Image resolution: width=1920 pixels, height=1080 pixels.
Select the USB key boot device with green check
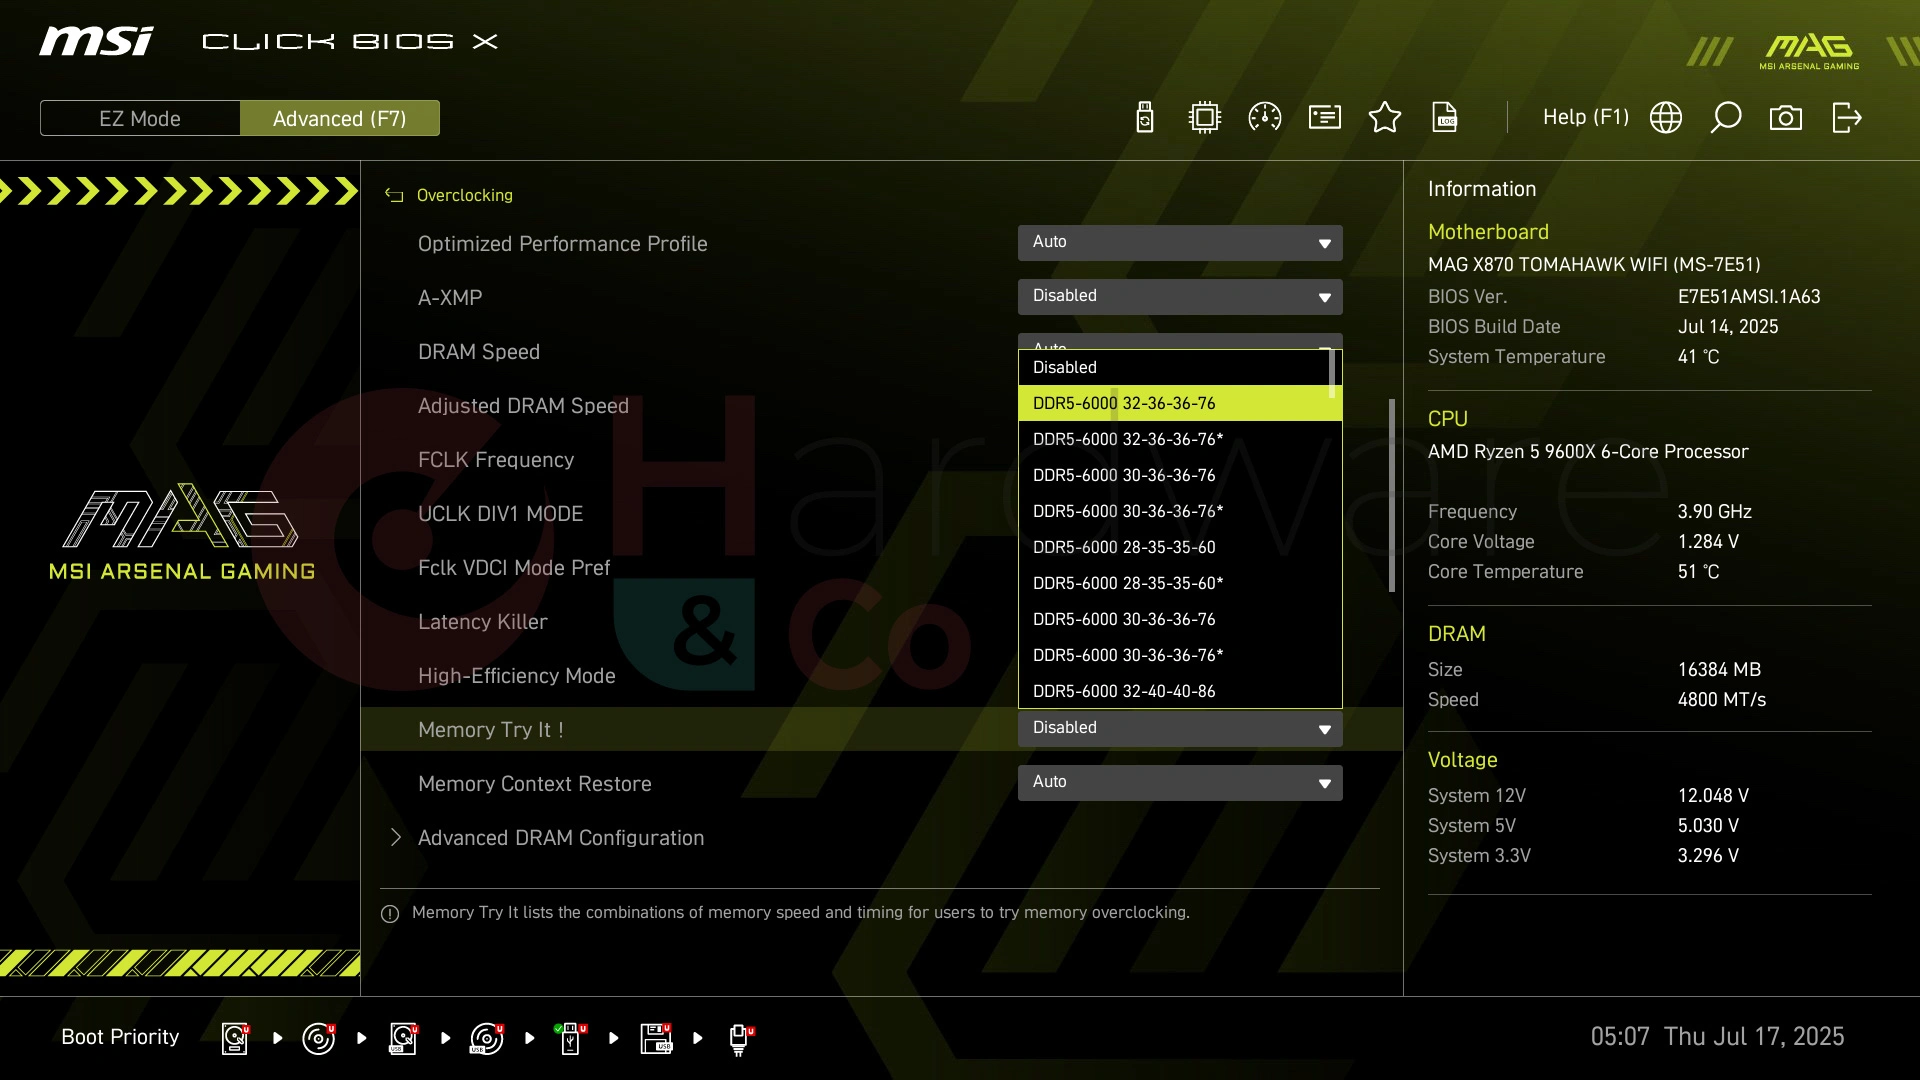point(571,1038)
